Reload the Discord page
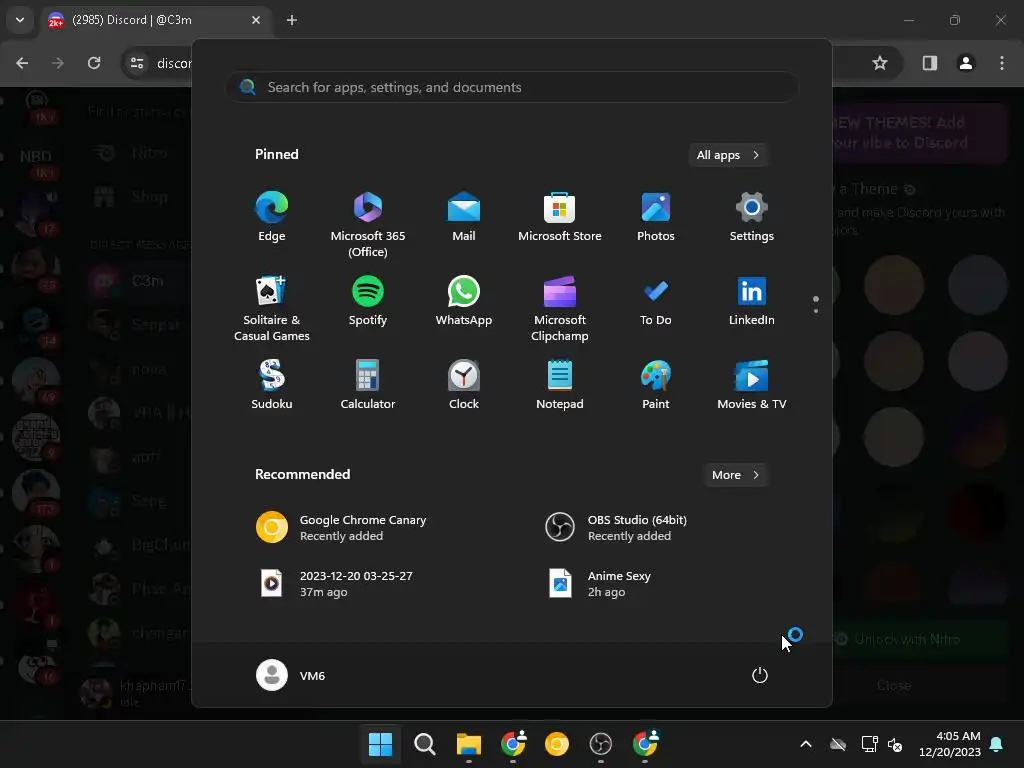 point(94,63)
